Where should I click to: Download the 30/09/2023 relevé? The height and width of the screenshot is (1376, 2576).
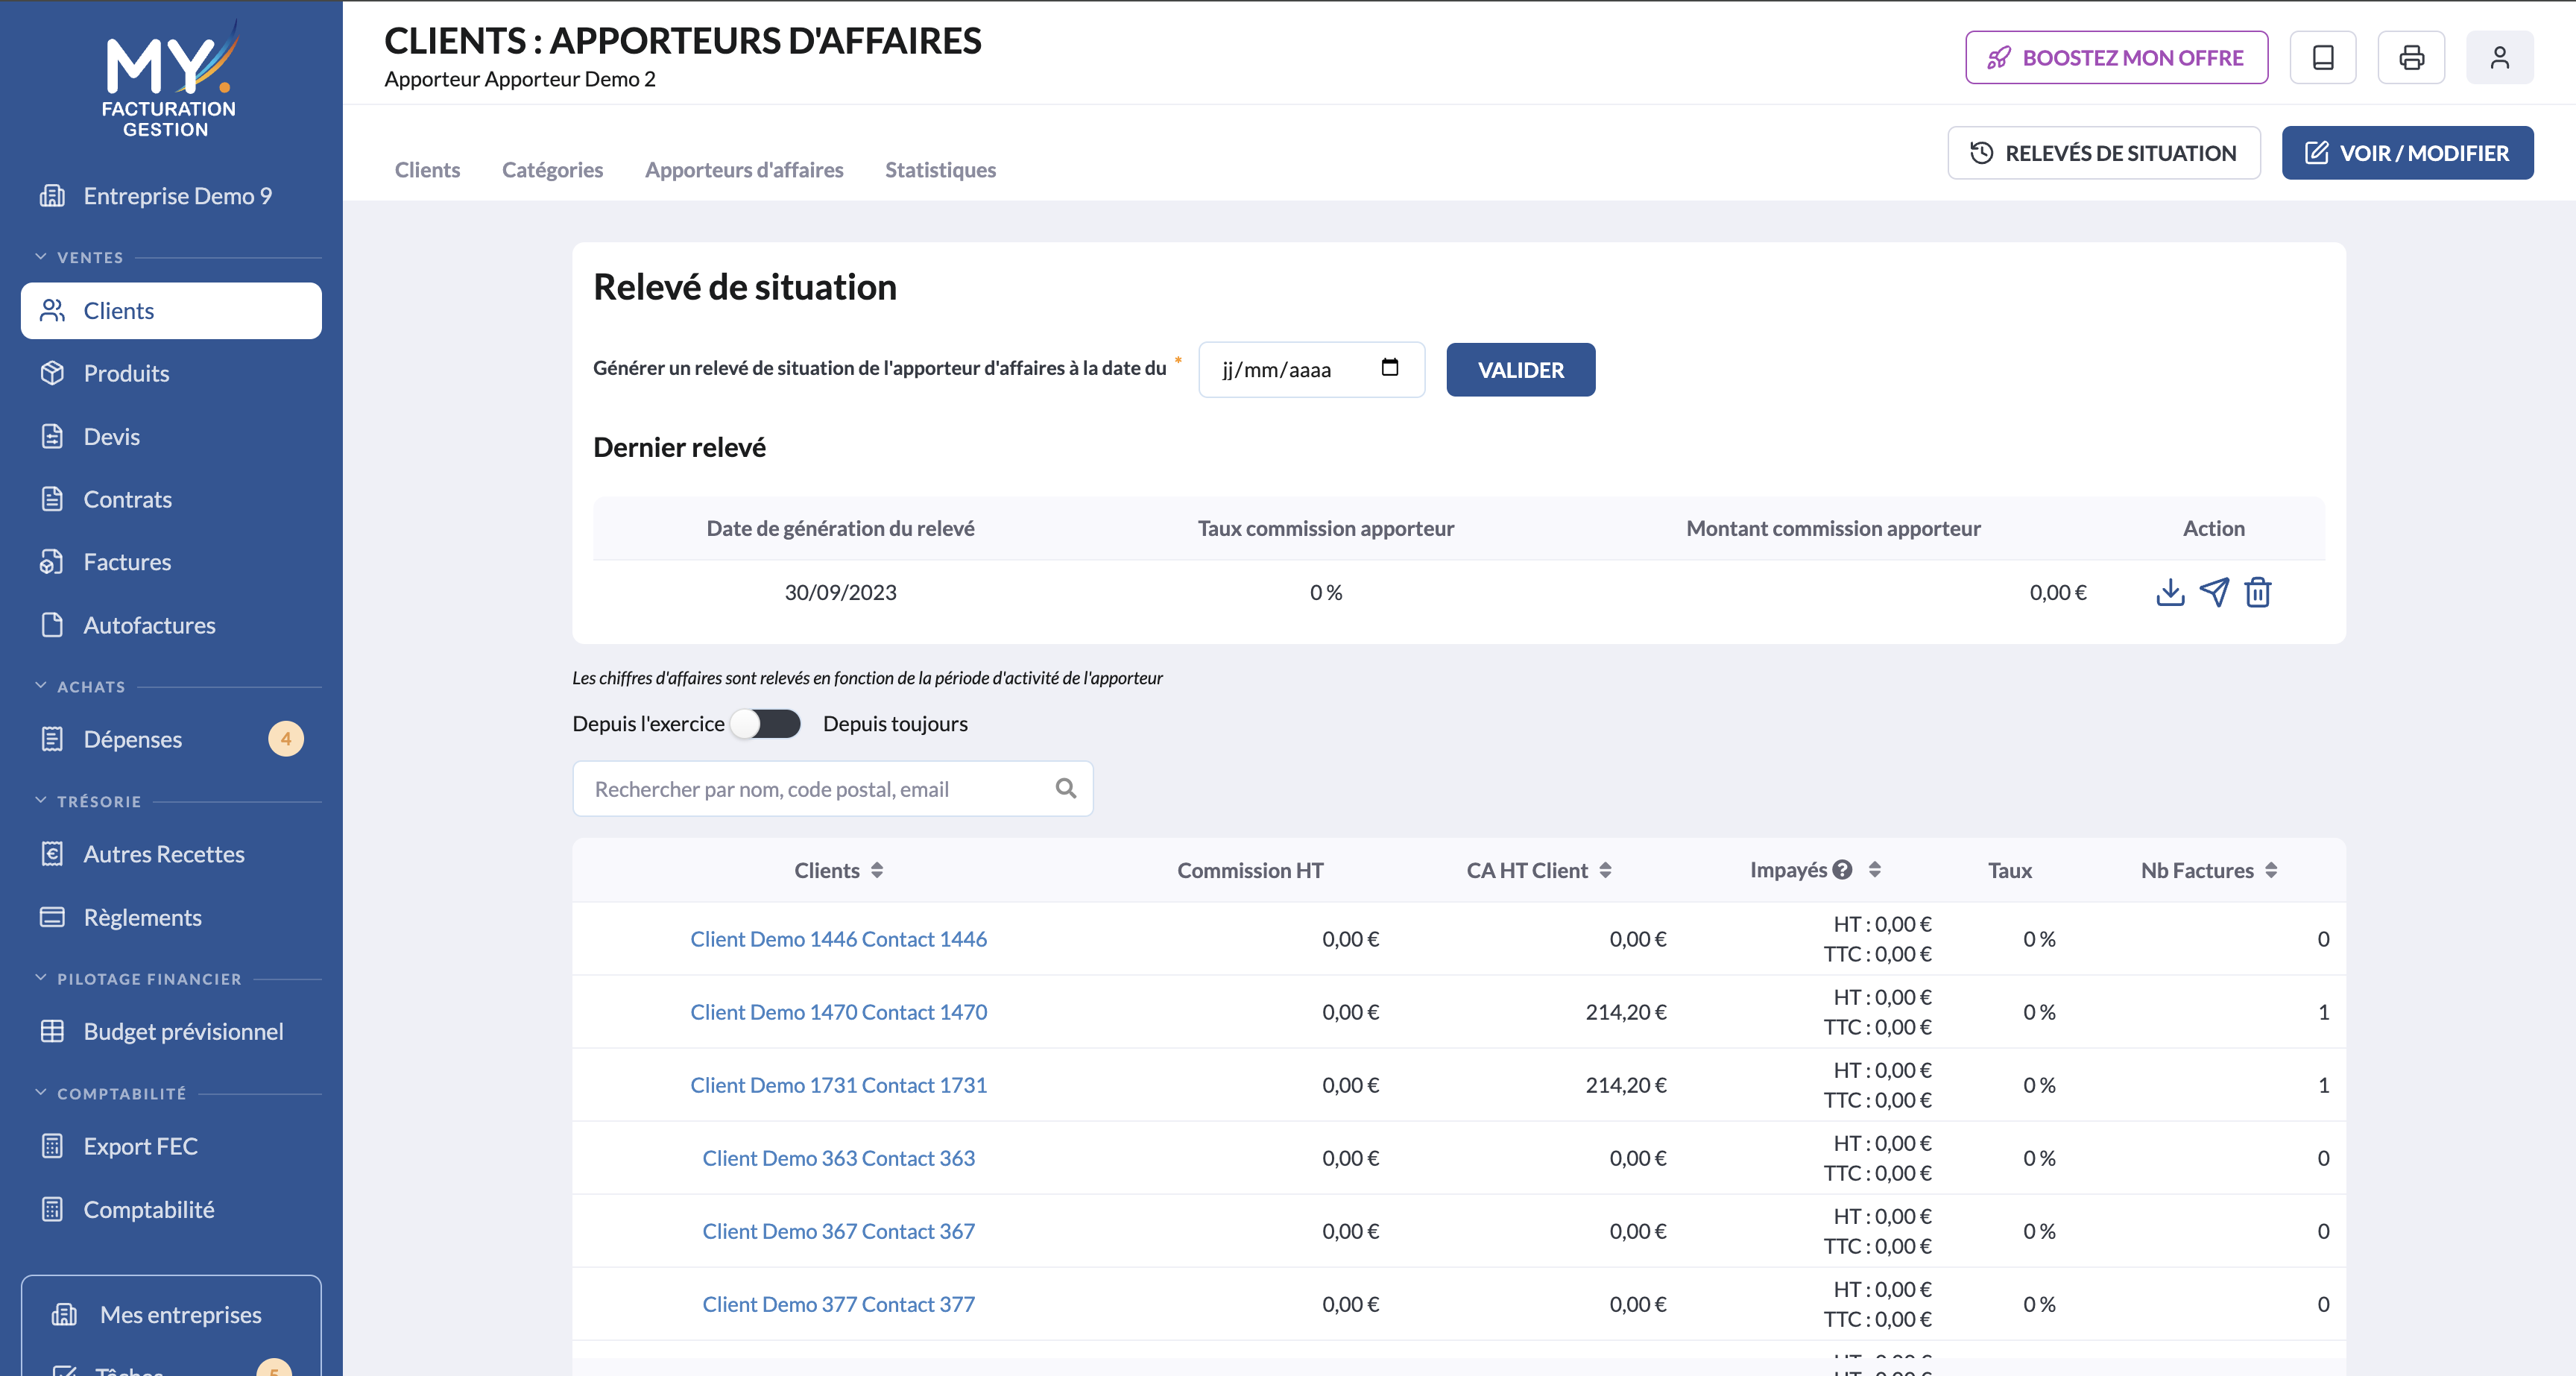point(2170,592)
